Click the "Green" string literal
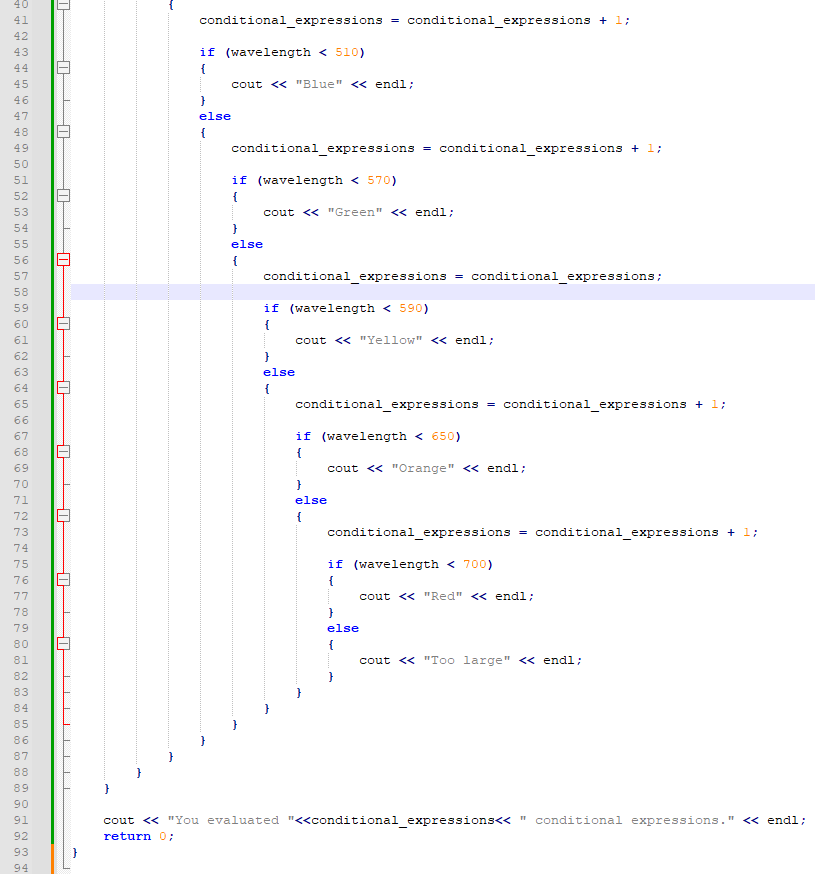The width and height of the screenshot is (815, 874). click(355, 212)
